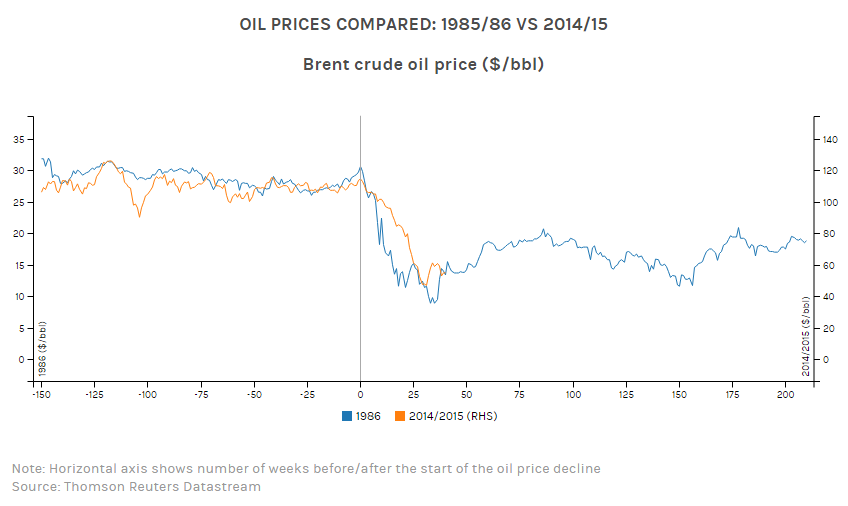Viewport: 848px width, 506px height.
Task: Click the -50 tick on horizontal axis
Action: point(254,395)
